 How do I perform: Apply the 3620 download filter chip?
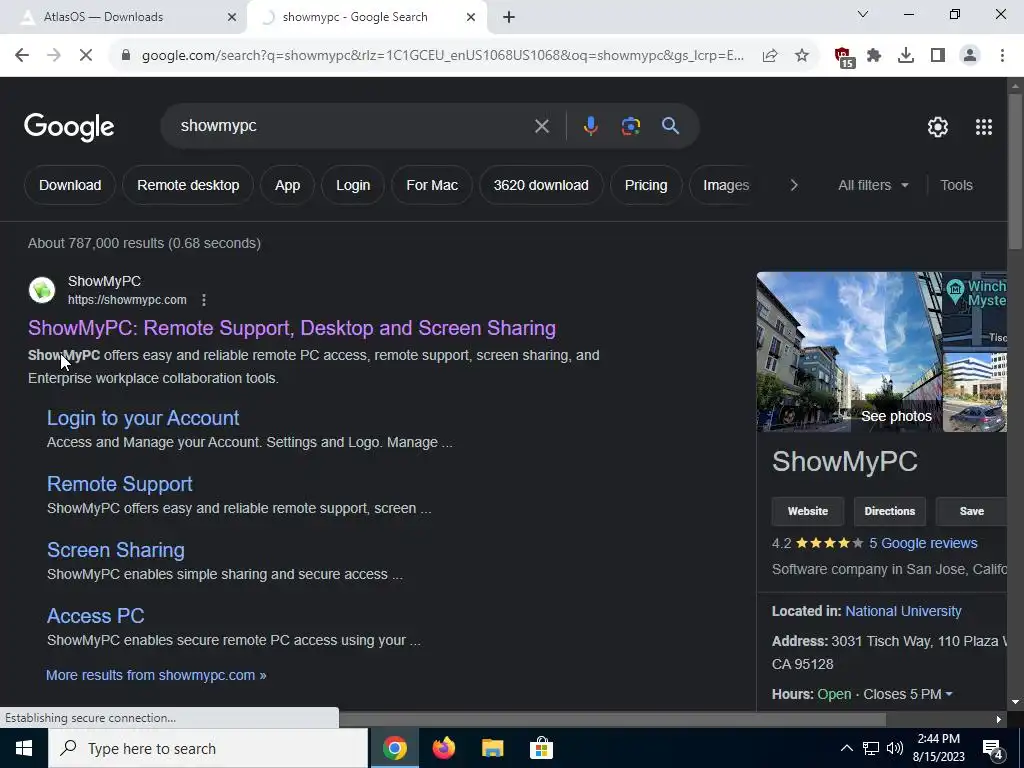pos(541,185)
